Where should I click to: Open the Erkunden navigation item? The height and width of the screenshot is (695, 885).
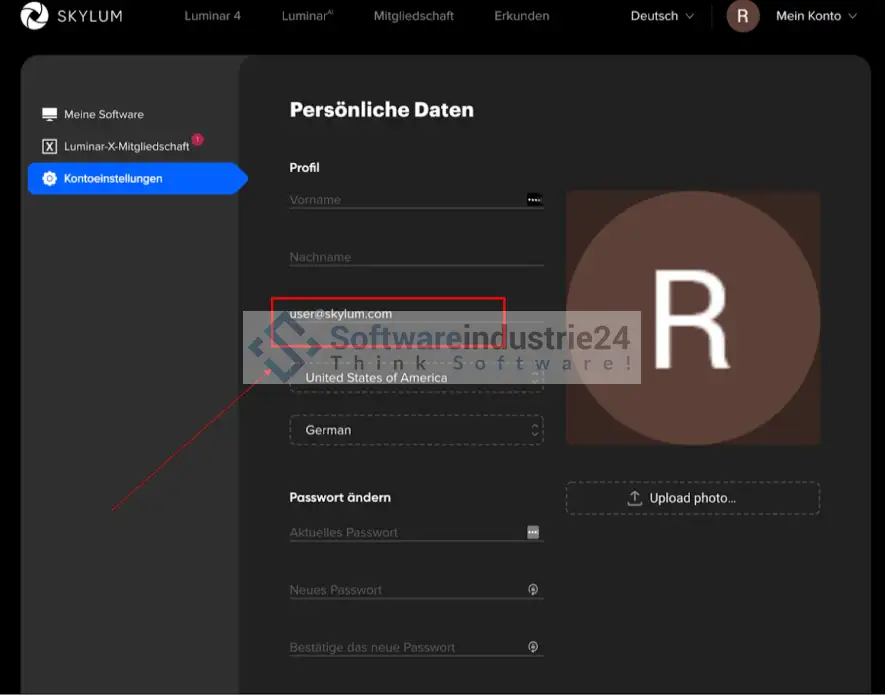click(x=521, y=16)
